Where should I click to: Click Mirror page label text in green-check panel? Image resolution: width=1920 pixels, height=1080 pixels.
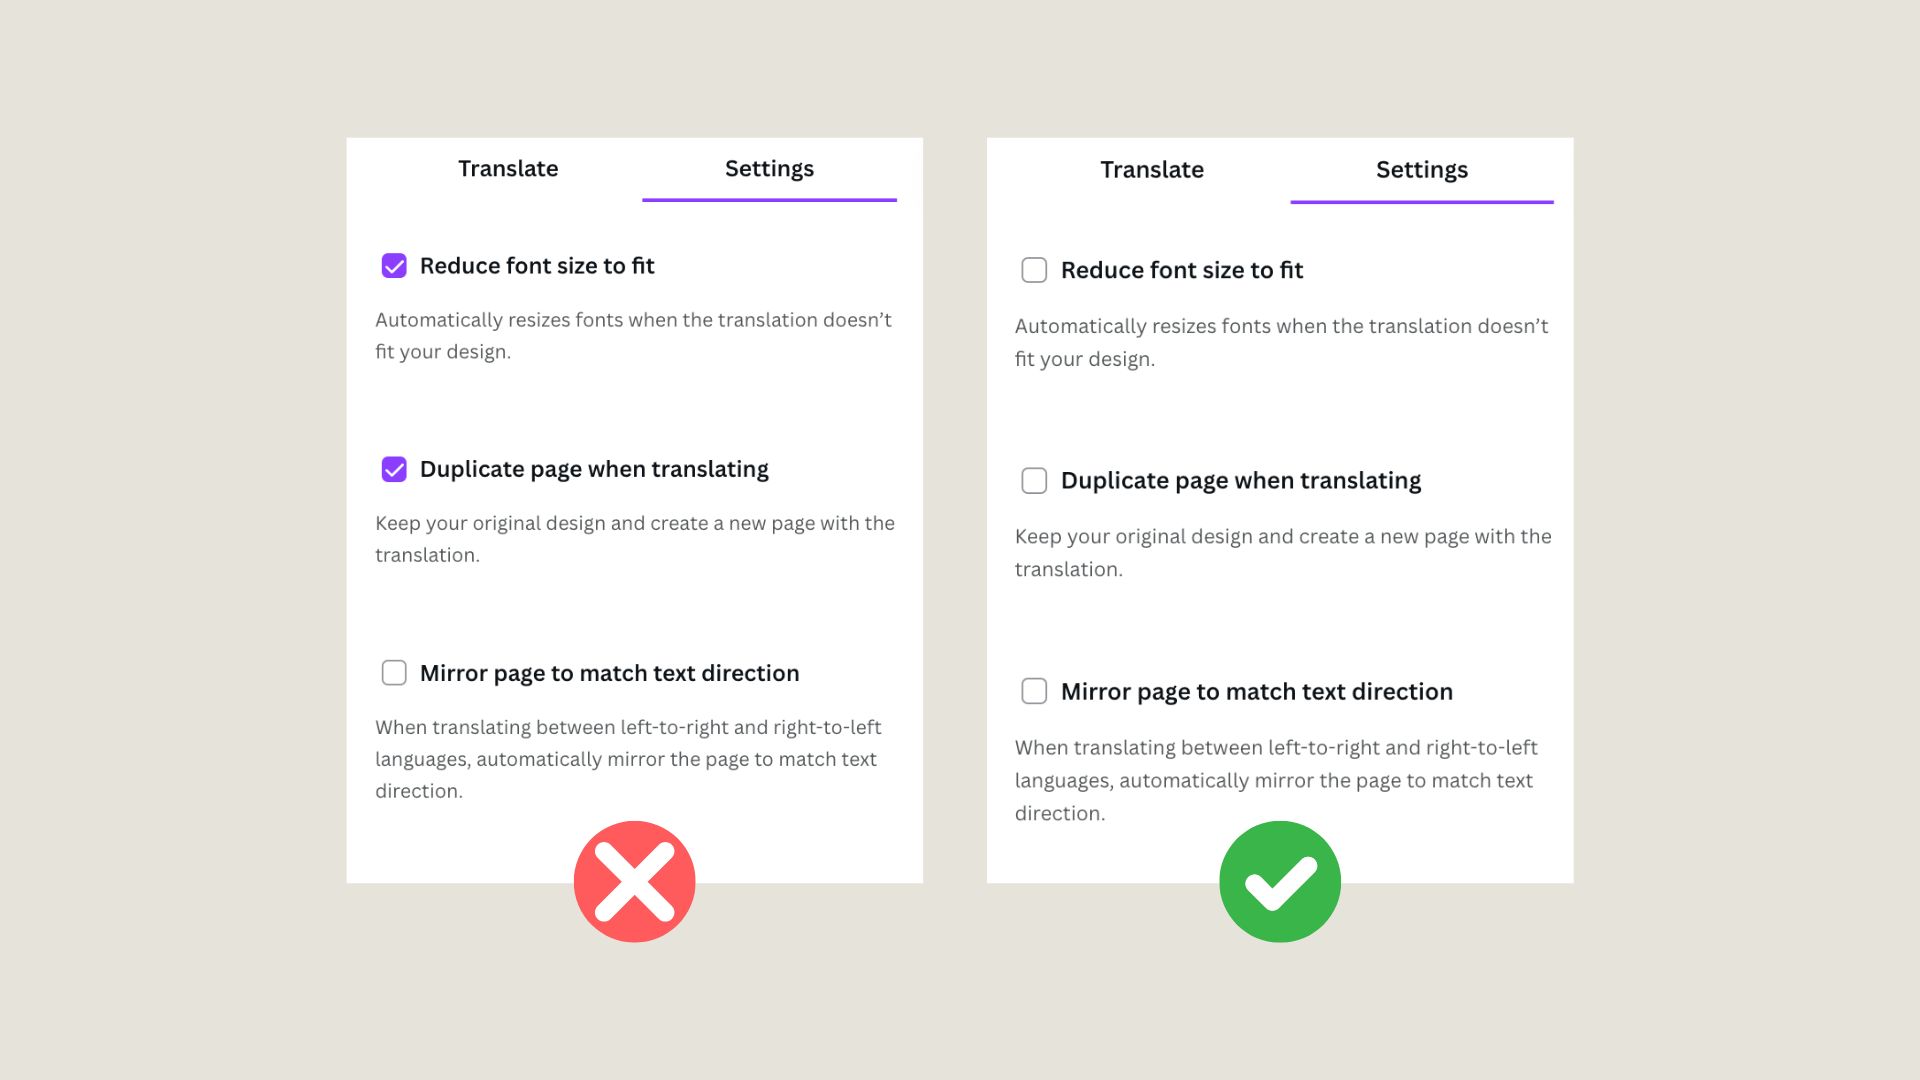[1256, 691]
